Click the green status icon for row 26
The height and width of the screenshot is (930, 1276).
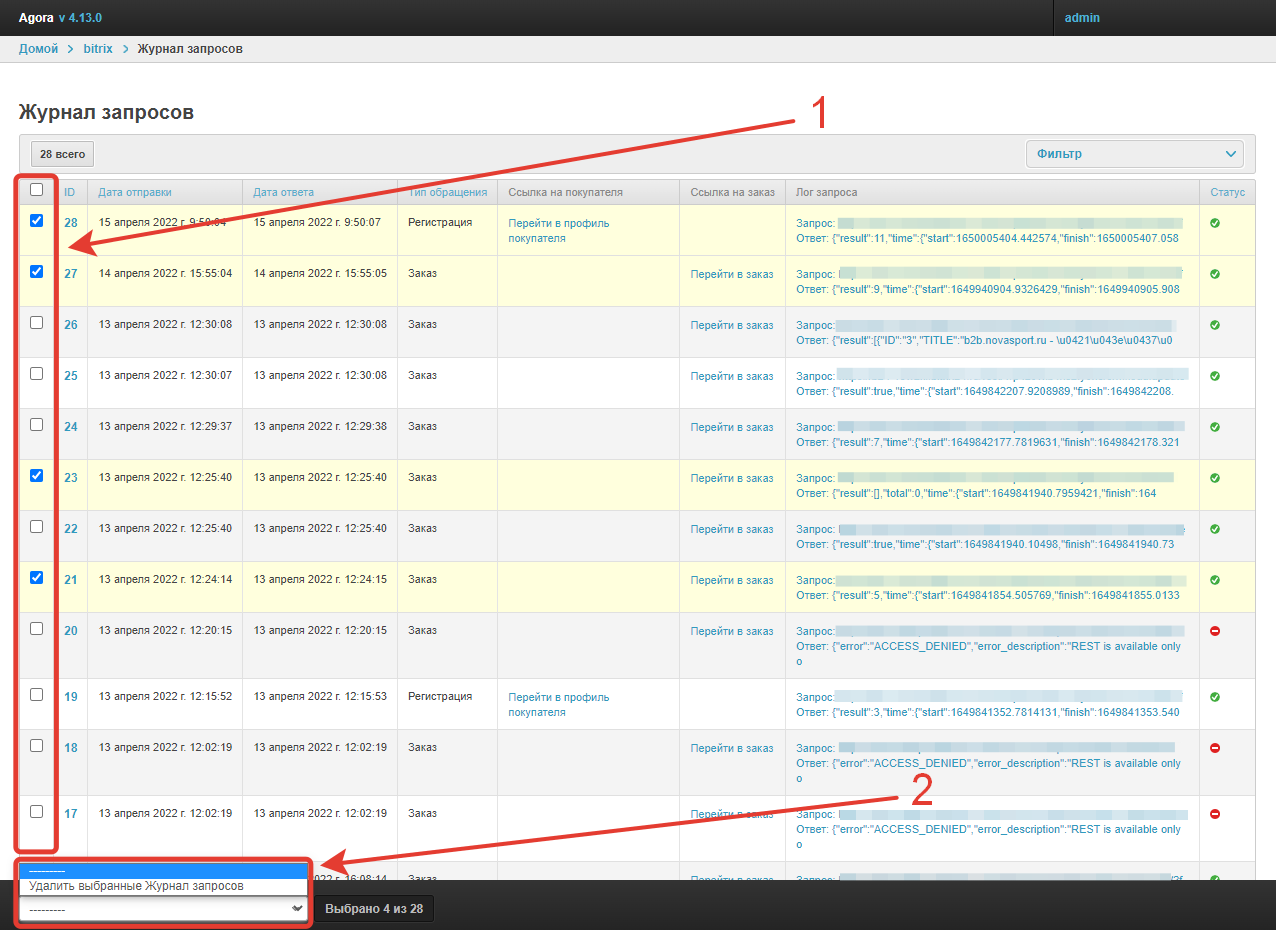coord(1215,325)
